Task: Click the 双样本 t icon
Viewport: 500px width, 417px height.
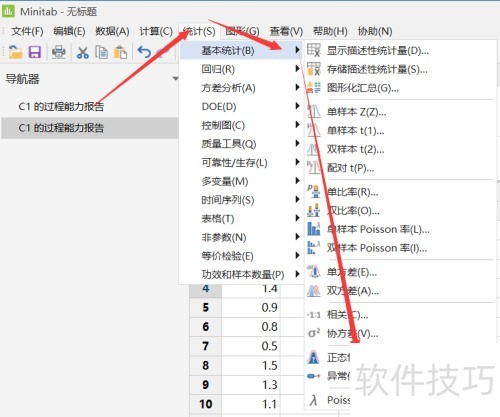Action: pyautogui.click(x=313, y=149)
